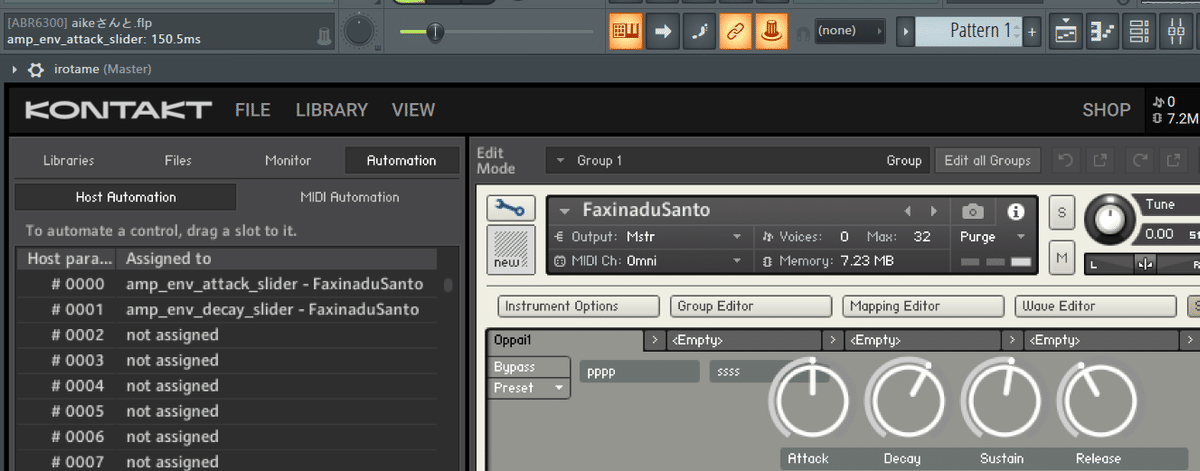Screen dimensions: 1200x471
Task: Open Output Mstr dropdown
Action: (648, 237)
